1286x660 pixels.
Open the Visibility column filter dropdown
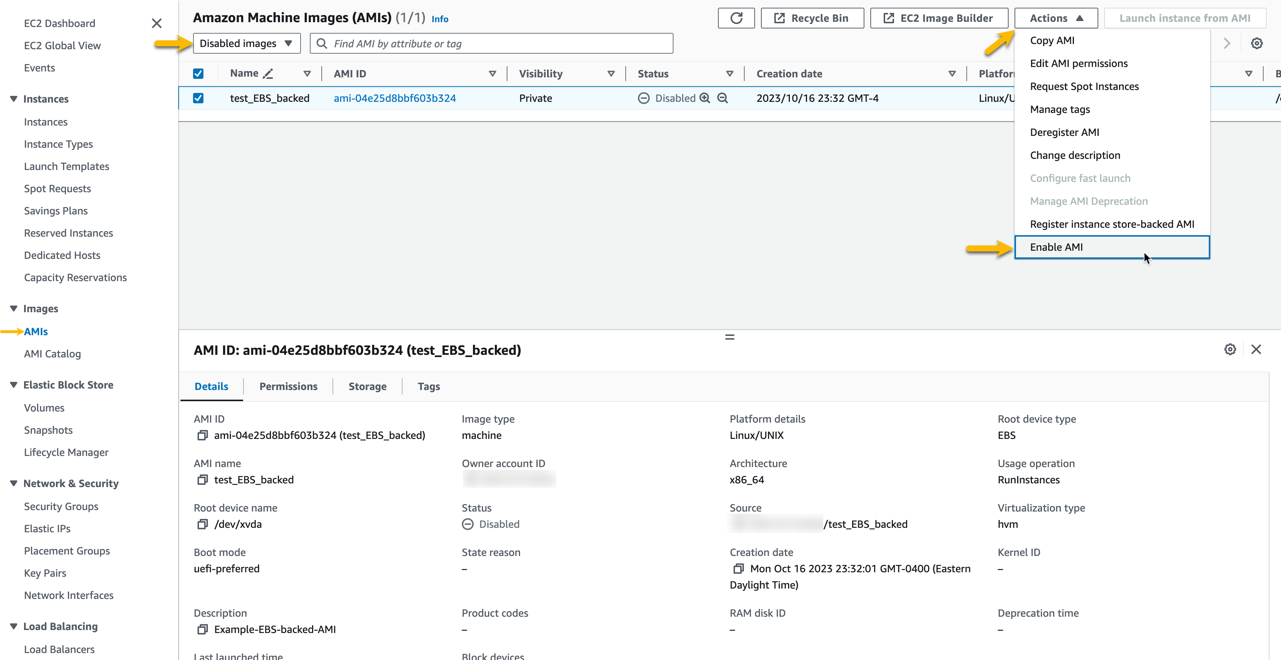[610, 73]
